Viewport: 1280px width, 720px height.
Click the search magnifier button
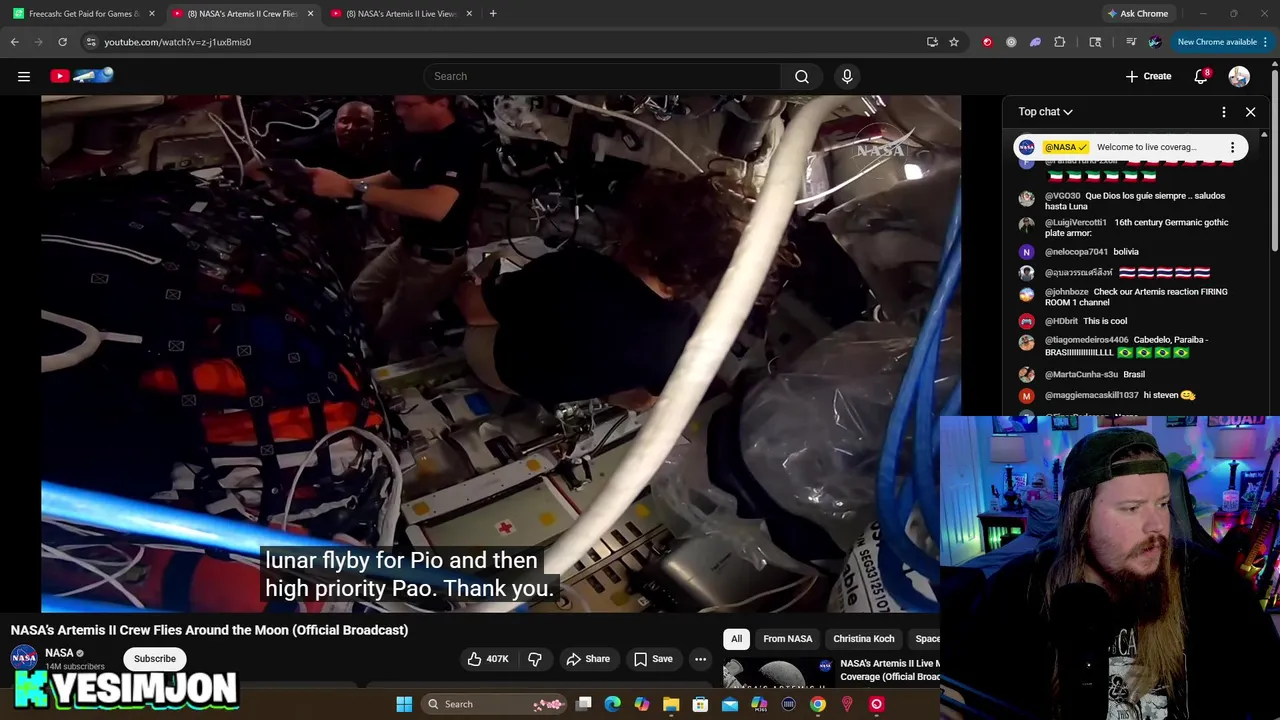802,76
